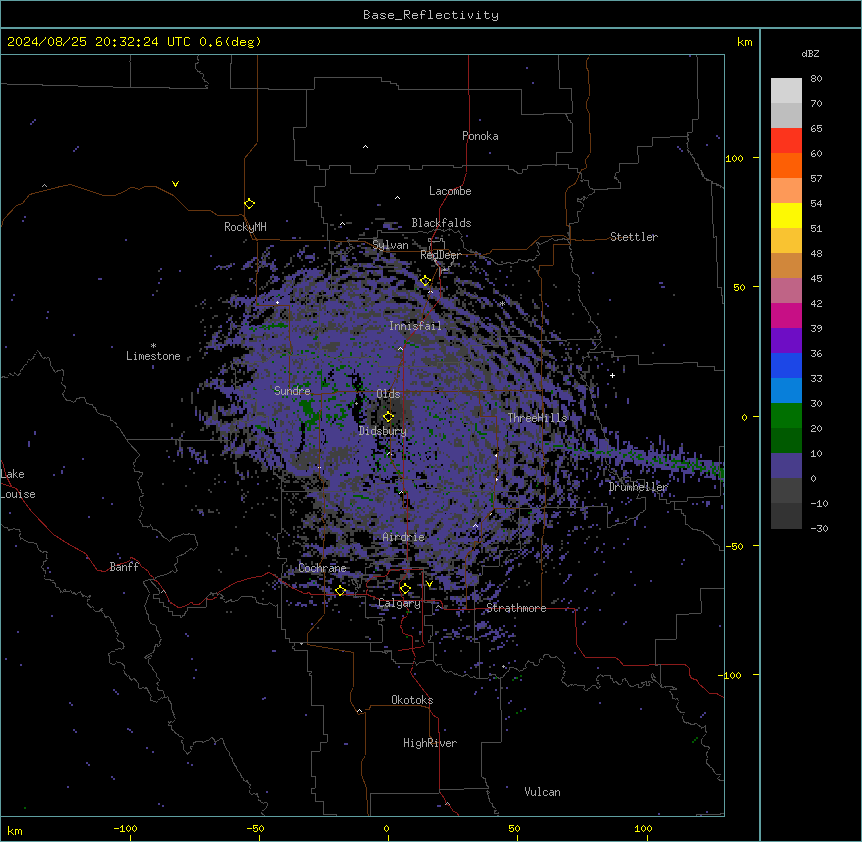Image resolution: width=862 pixels, height=842 pixels.
Task: Click the Cochrane city label
Action: [x=323, y=568]
